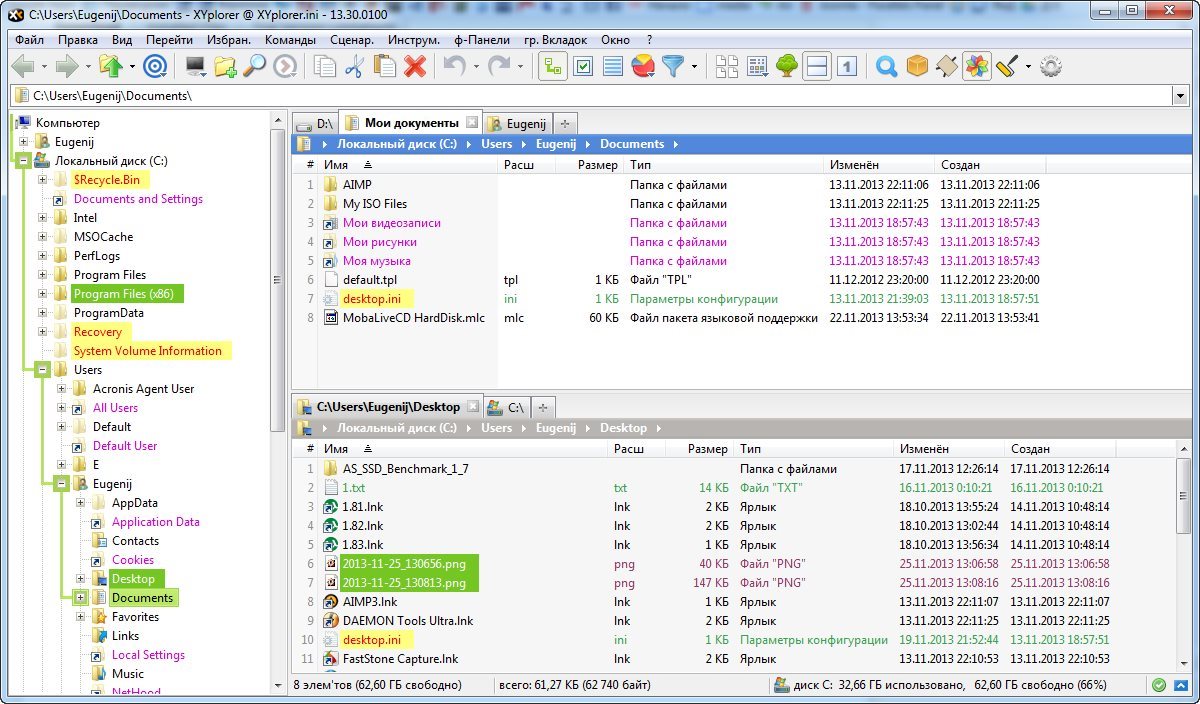Toggle color filters with the pinwheel button

point(976,67)
